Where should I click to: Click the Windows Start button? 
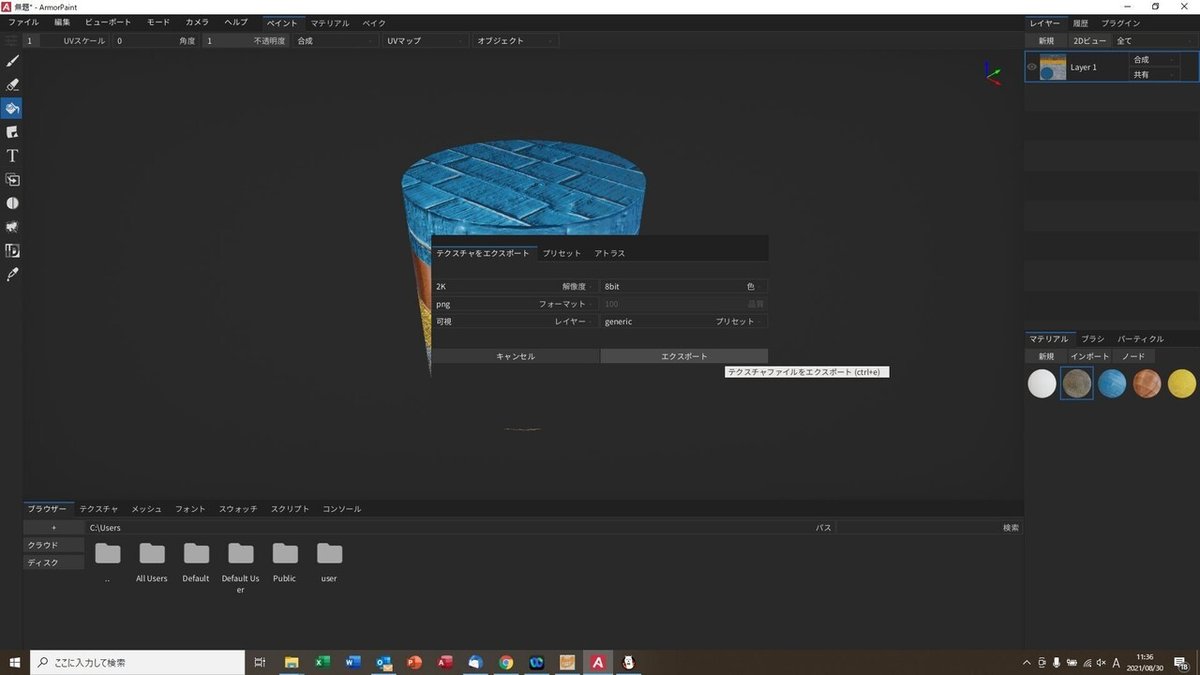[x=14, y=662]
